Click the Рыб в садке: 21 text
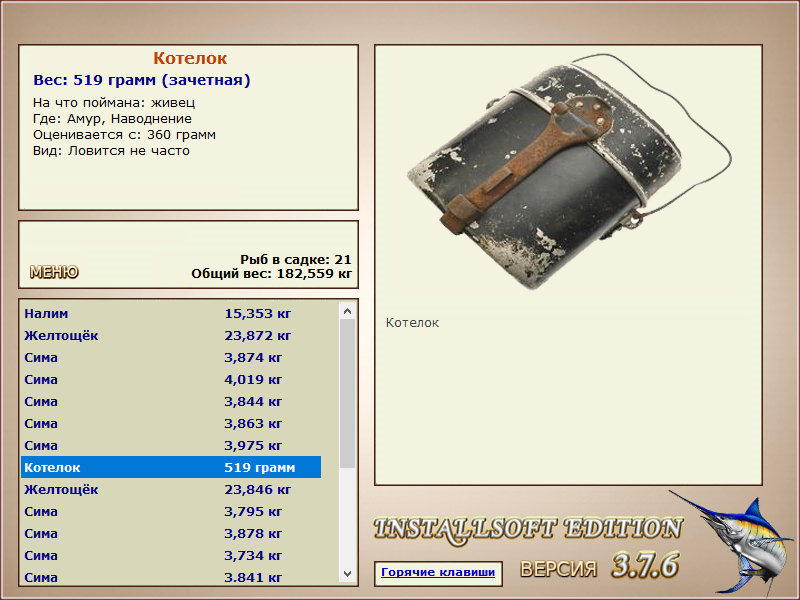Viewport: 800px width, 600px height. pos(296,260)
